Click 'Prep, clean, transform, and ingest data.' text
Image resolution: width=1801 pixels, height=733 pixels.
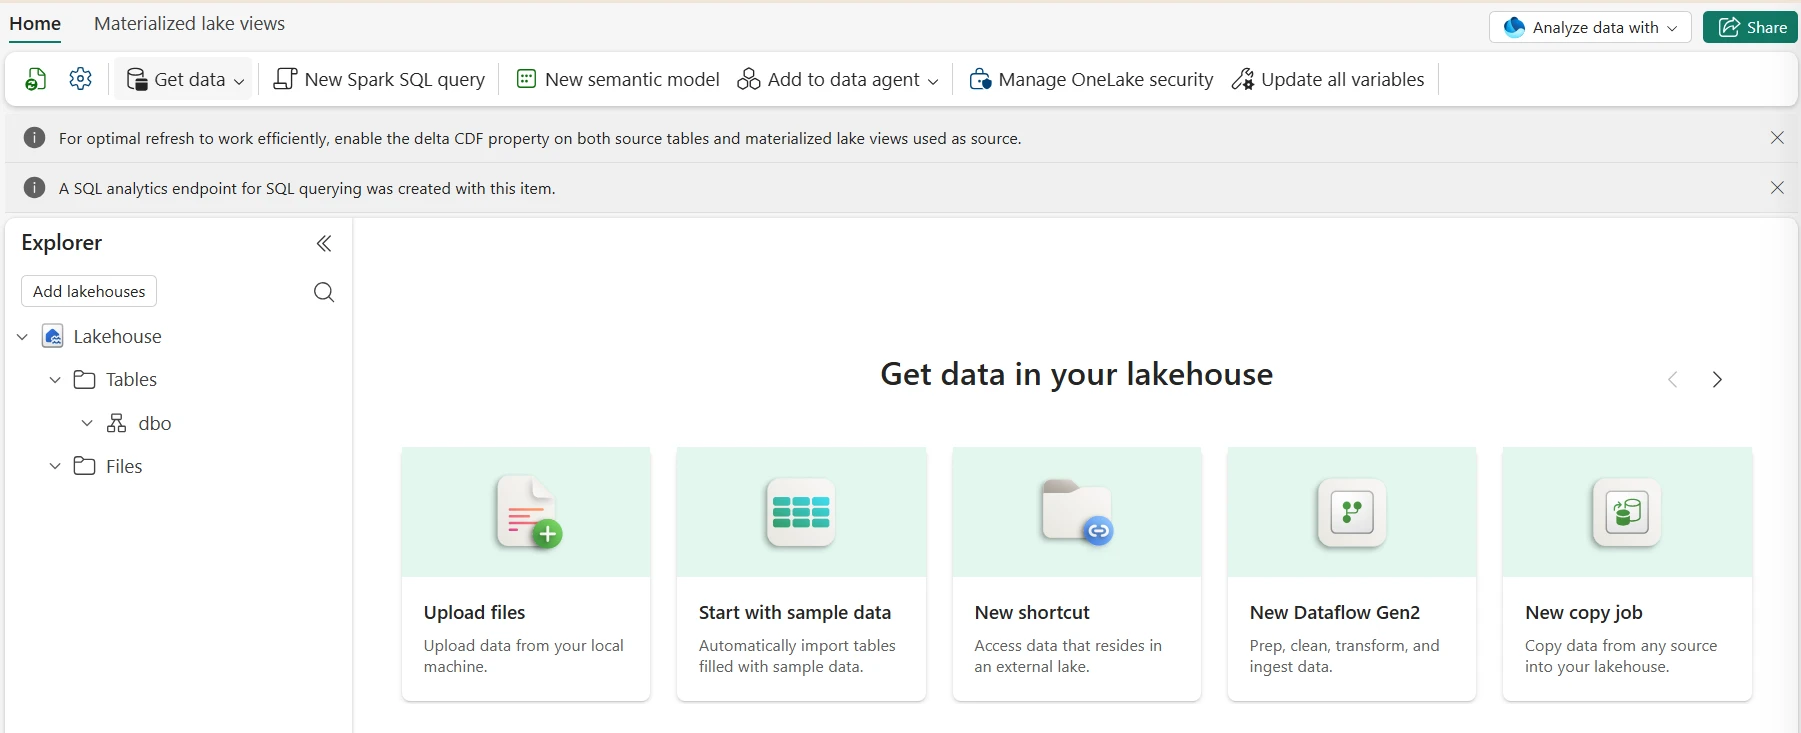(x=1344, y=656)
